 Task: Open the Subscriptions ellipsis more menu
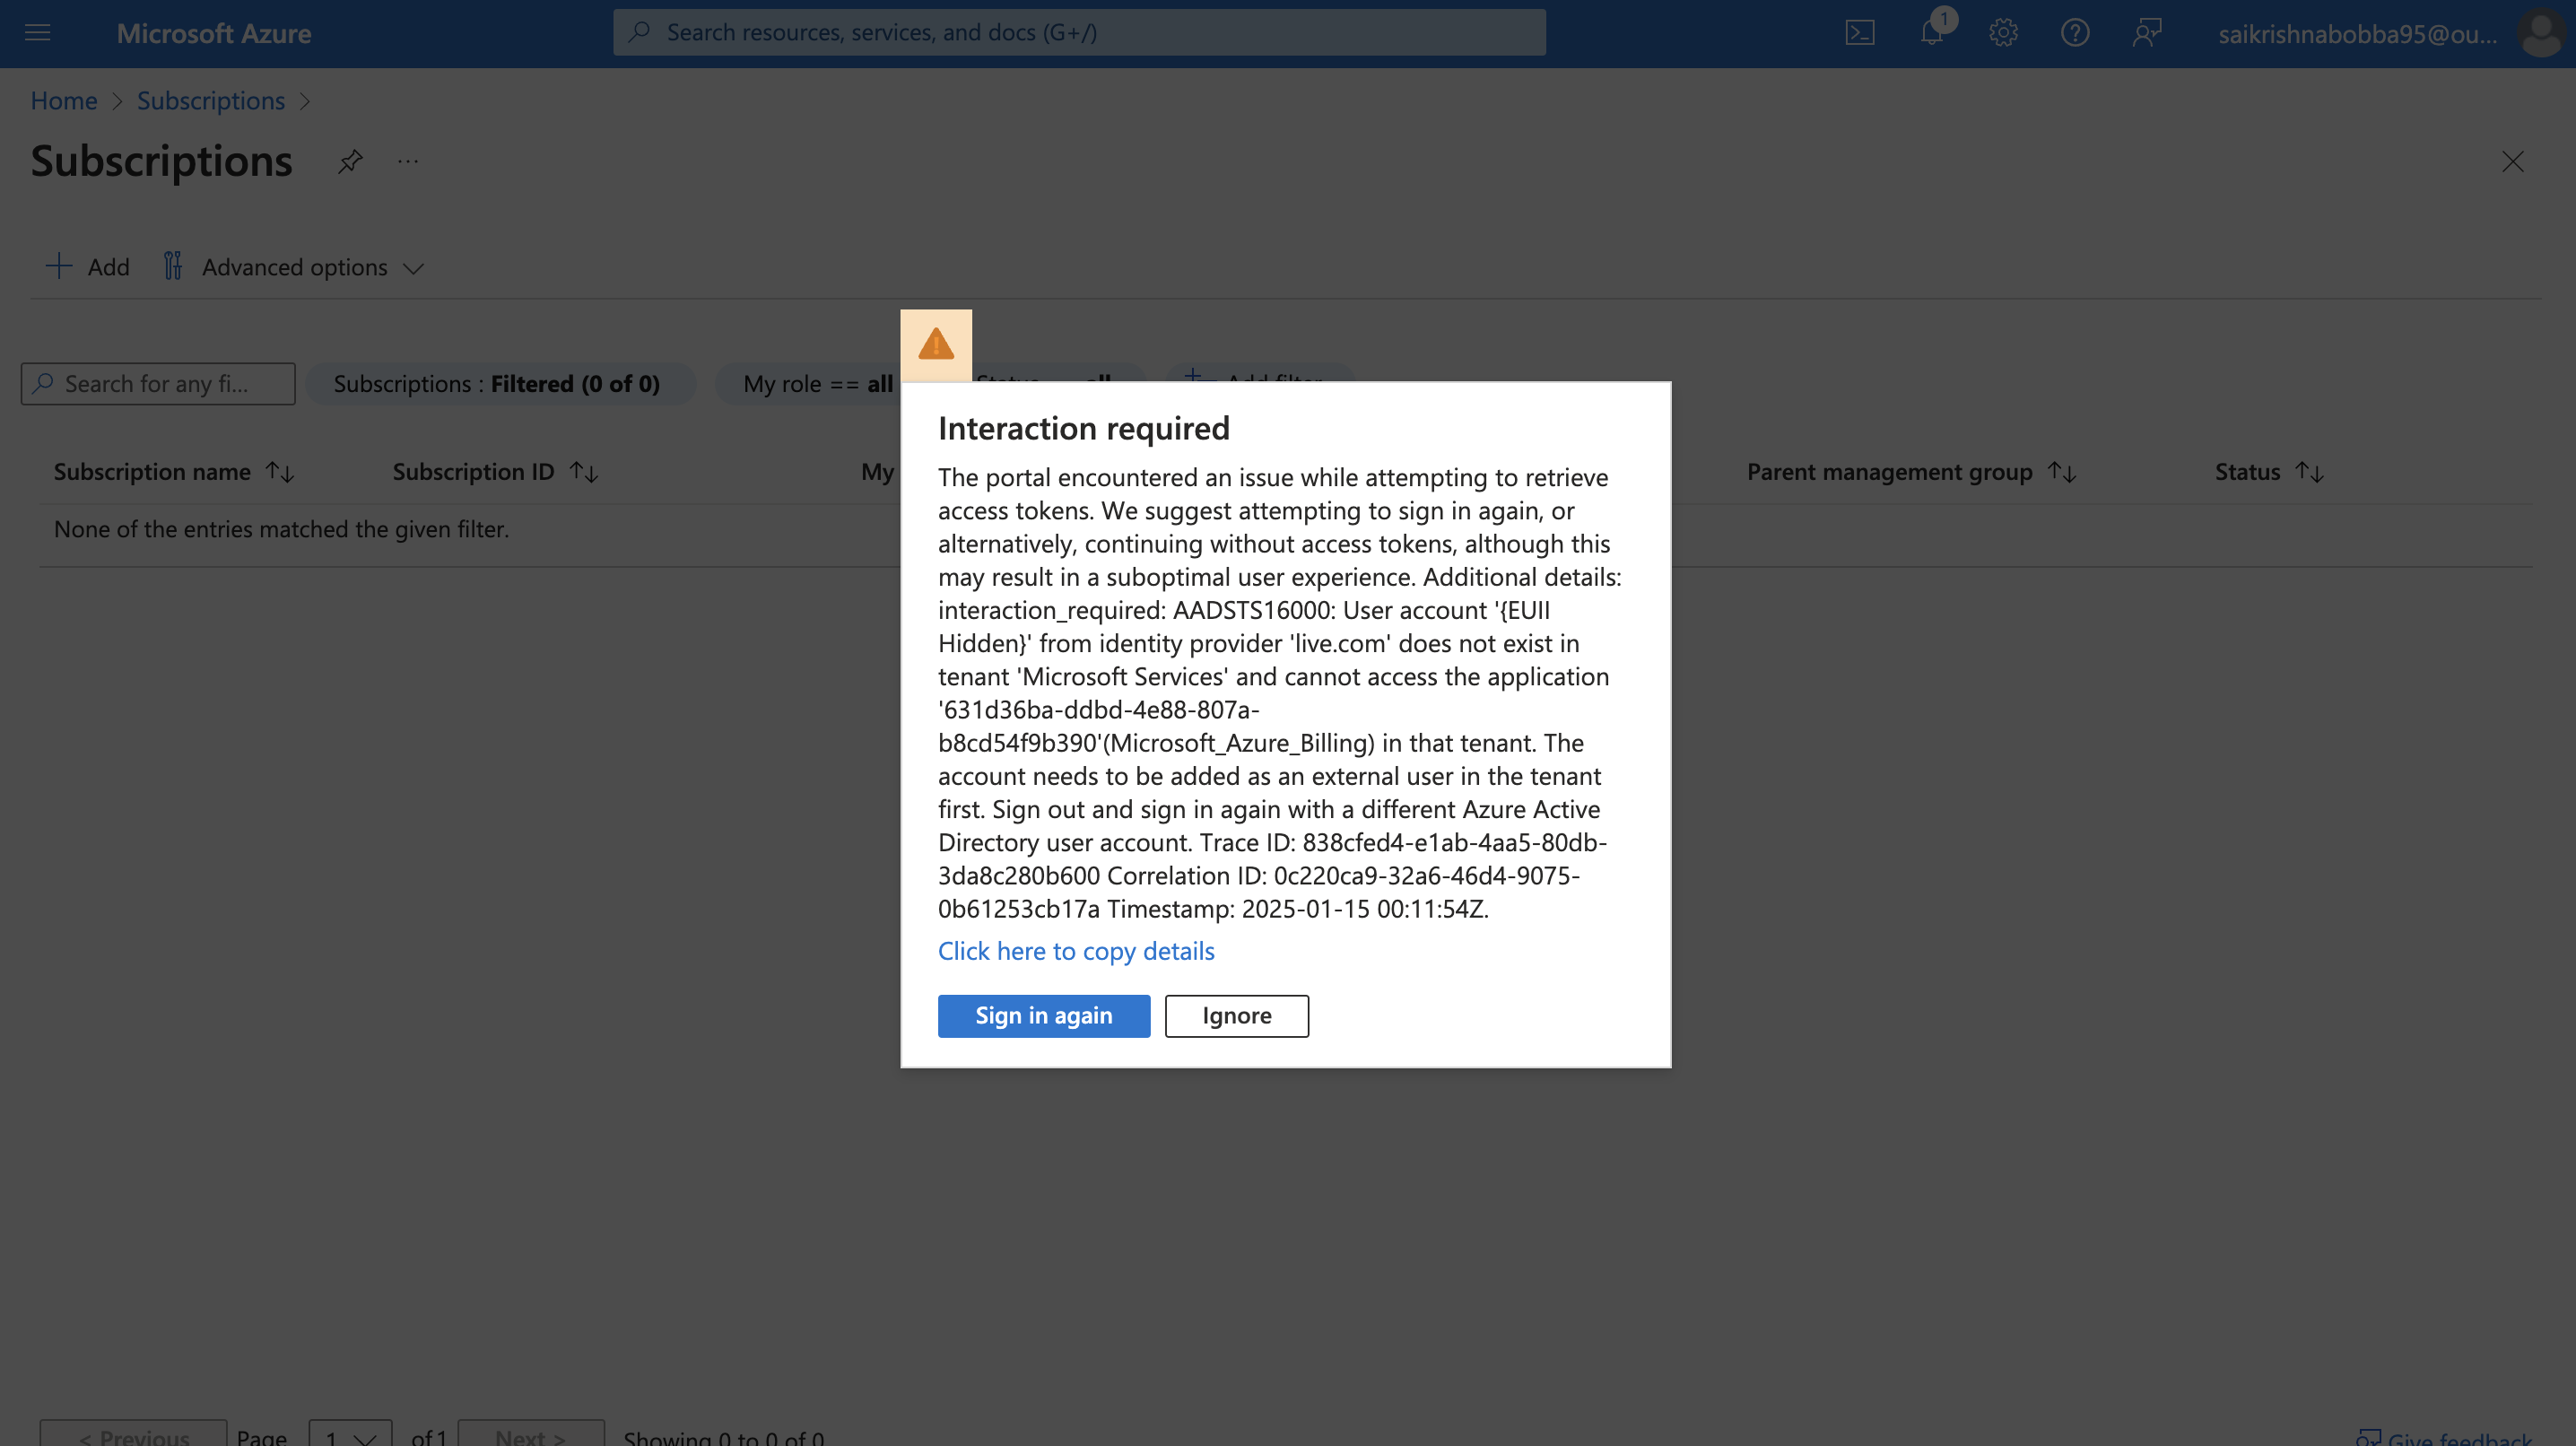[408, 161]
